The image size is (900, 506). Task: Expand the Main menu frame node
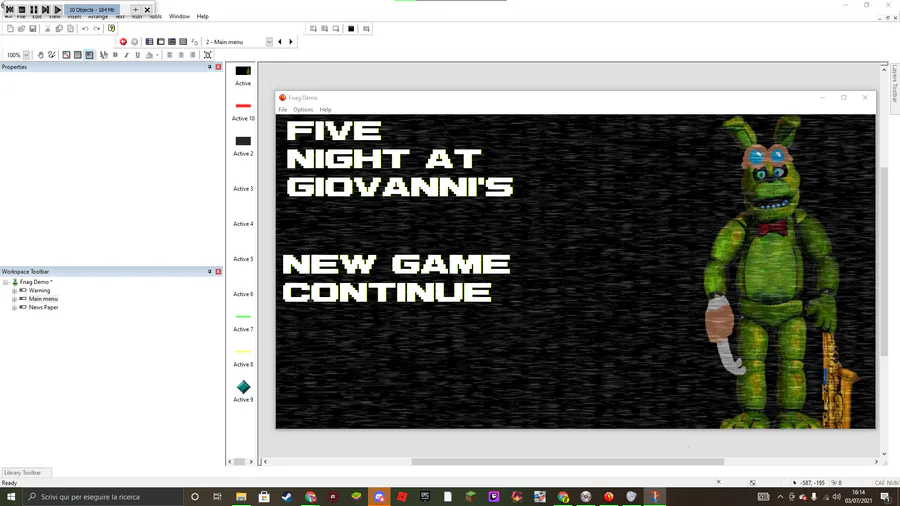pyautogui.click(x=14, y=299)
